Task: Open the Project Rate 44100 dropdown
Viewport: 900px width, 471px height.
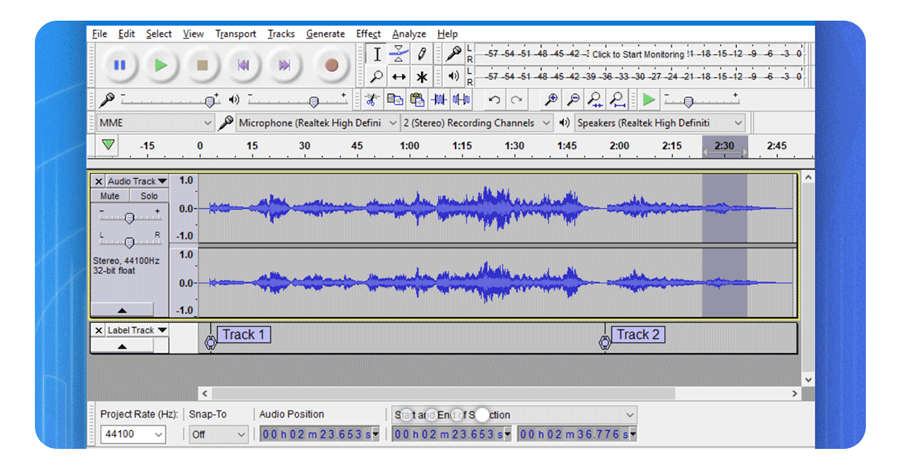Action: click(133, 434)
